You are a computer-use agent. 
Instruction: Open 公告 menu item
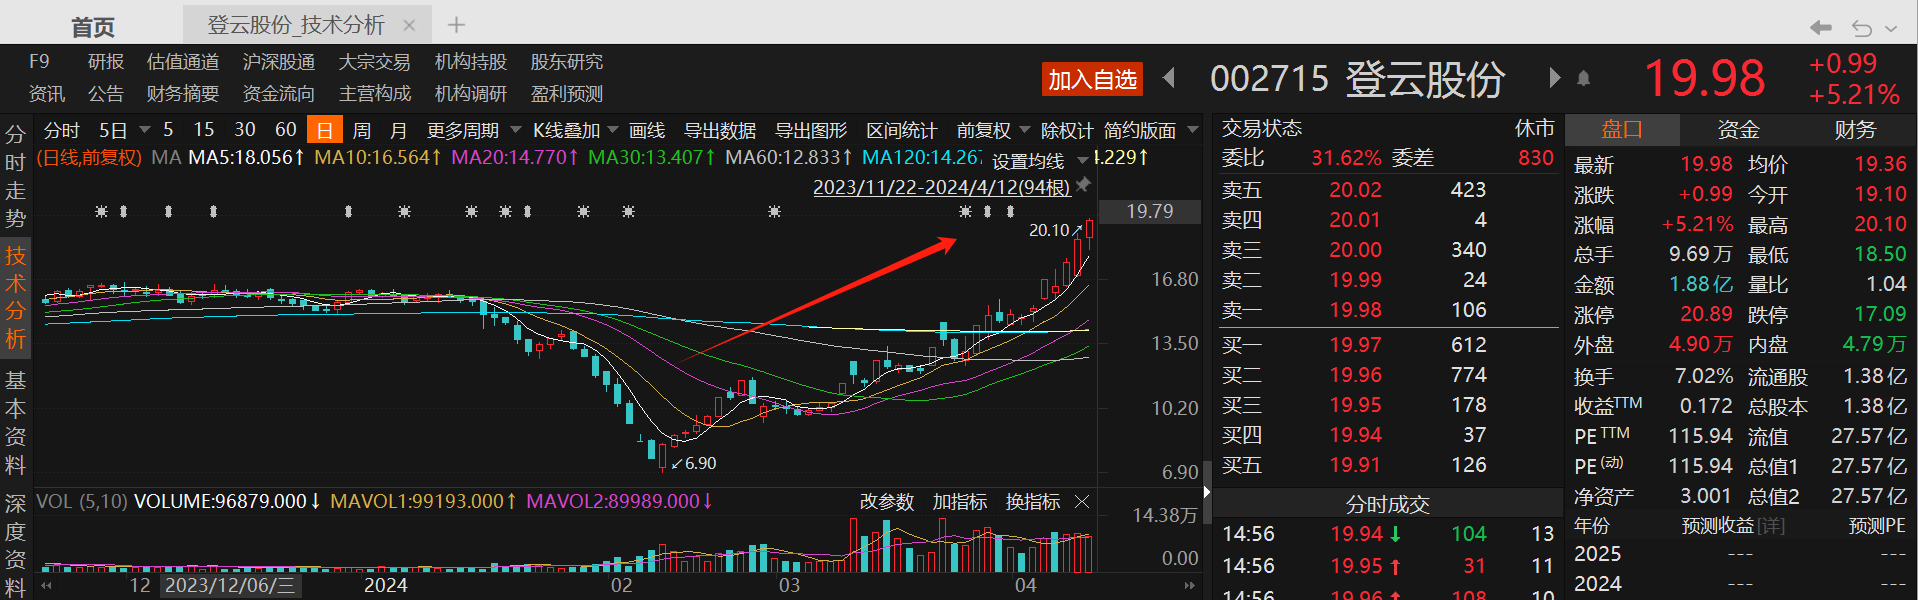(x=106, y=94)
